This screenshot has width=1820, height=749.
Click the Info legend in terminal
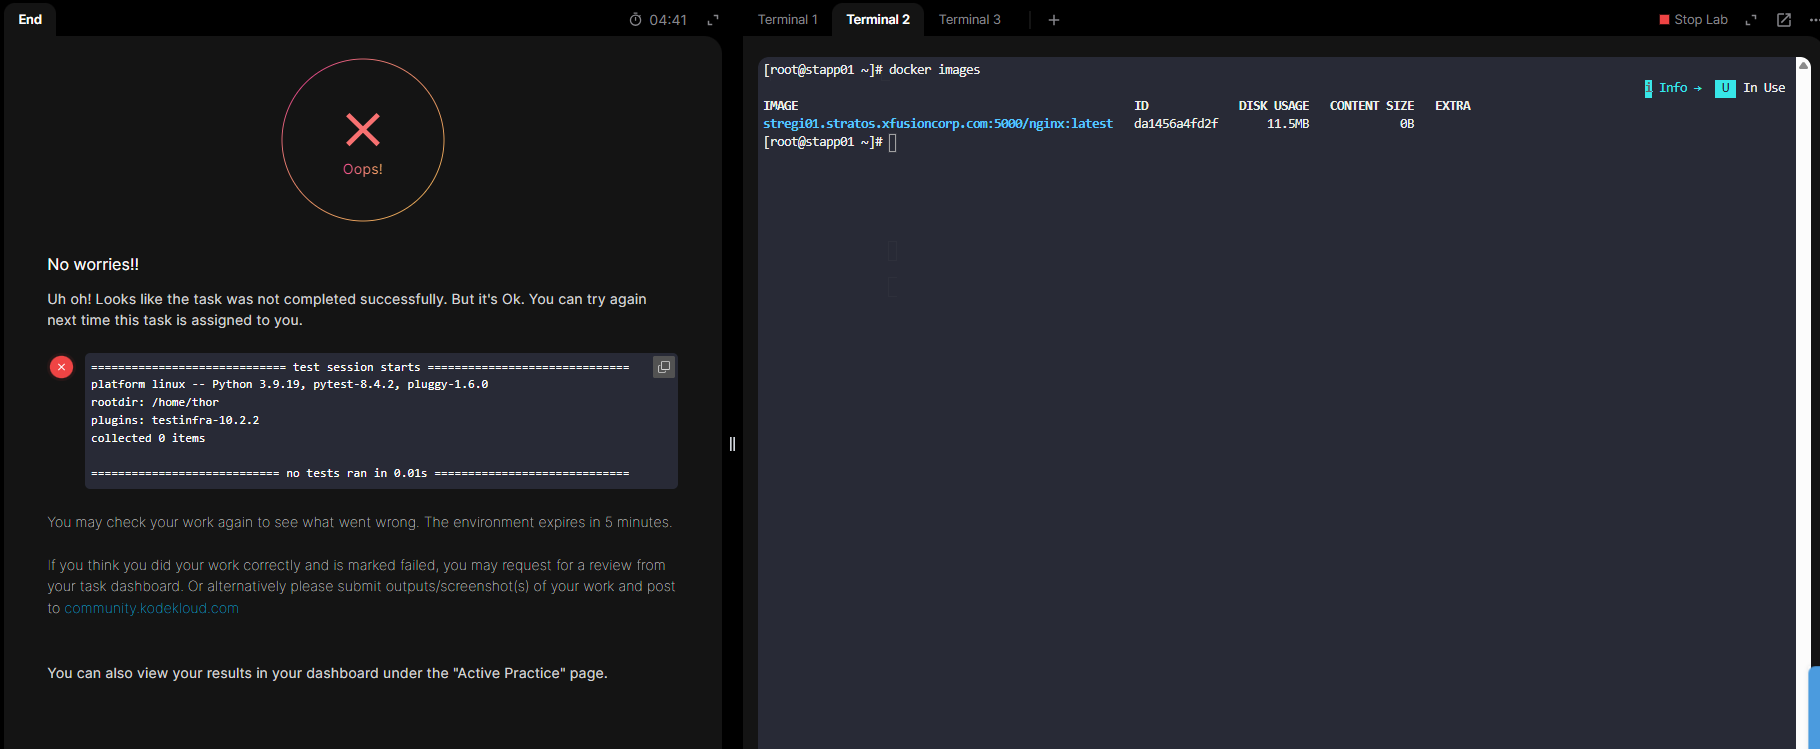pos(1673,88)
